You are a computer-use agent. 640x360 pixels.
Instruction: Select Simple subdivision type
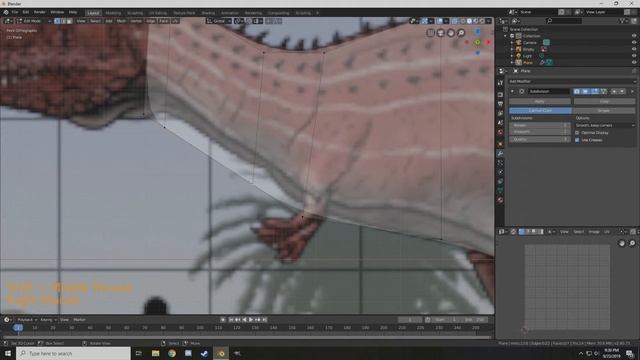(x=604, y=111)
